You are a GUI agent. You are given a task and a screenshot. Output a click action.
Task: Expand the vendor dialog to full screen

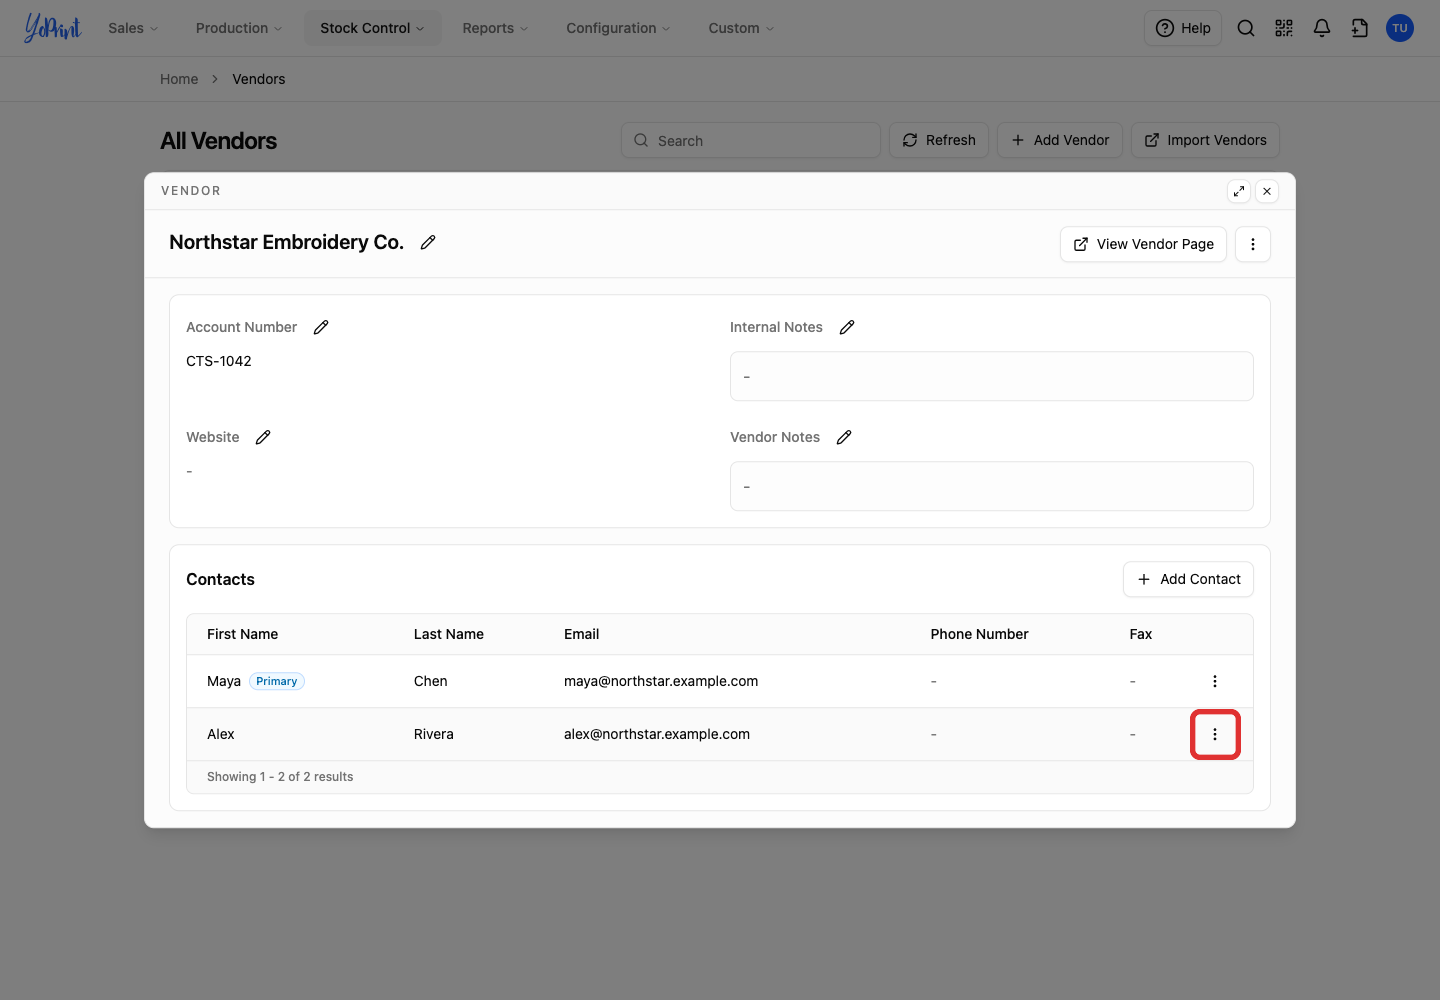[x=1239, y=191]
